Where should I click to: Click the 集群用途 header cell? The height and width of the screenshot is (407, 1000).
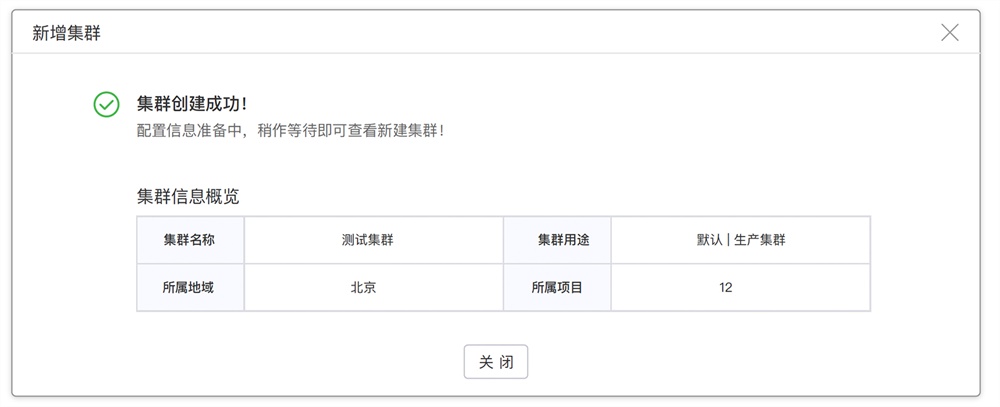[557, 240]
